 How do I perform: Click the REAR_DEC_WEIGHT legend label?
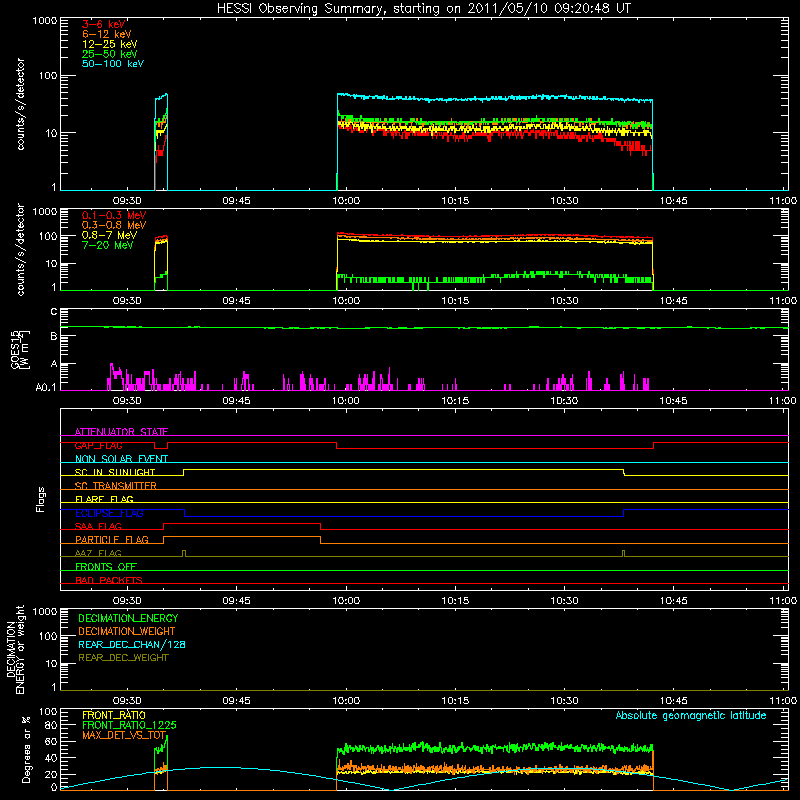coord(123,658)
